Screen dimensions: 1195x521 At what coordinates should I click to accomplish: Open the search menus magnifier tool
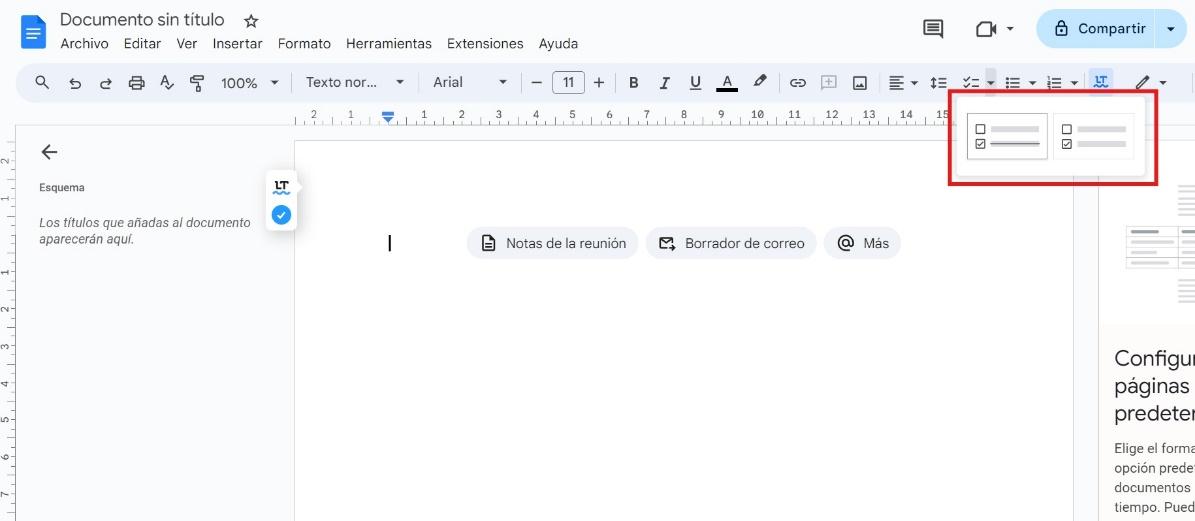tap(42, 82)
